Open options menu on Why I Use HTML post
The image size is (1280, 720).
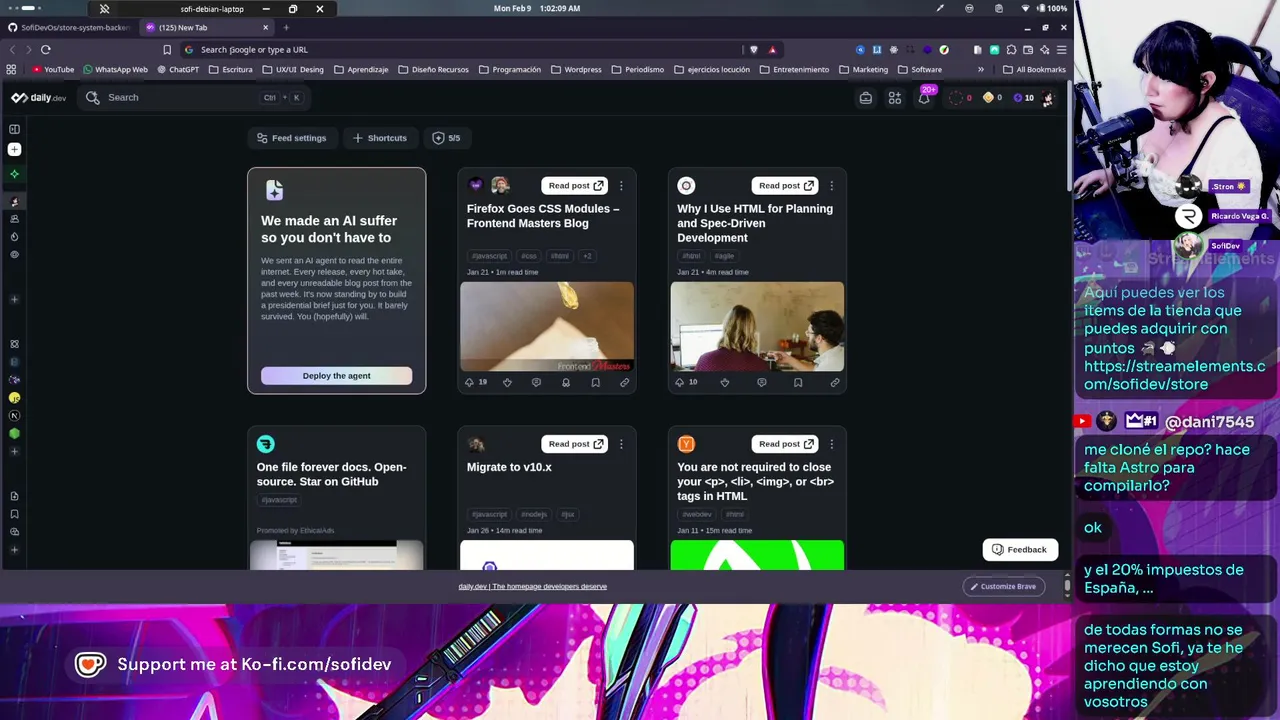831,185
